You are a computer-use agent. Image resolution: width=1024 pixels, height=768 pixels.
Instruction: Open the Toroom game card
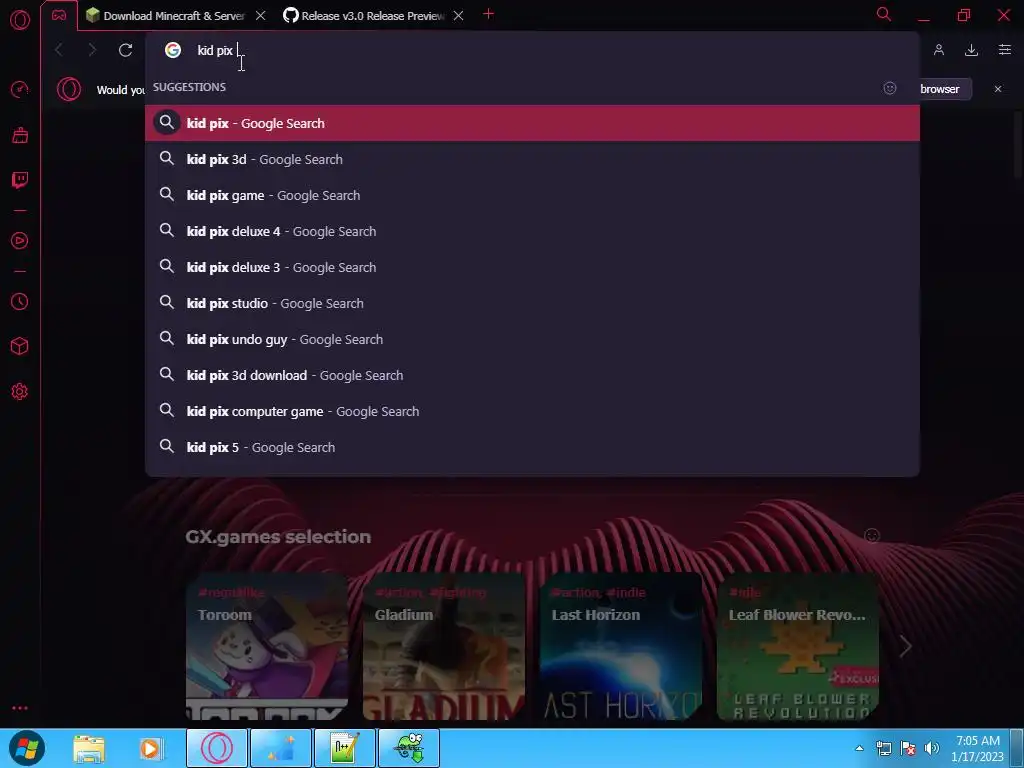[266, 647]
